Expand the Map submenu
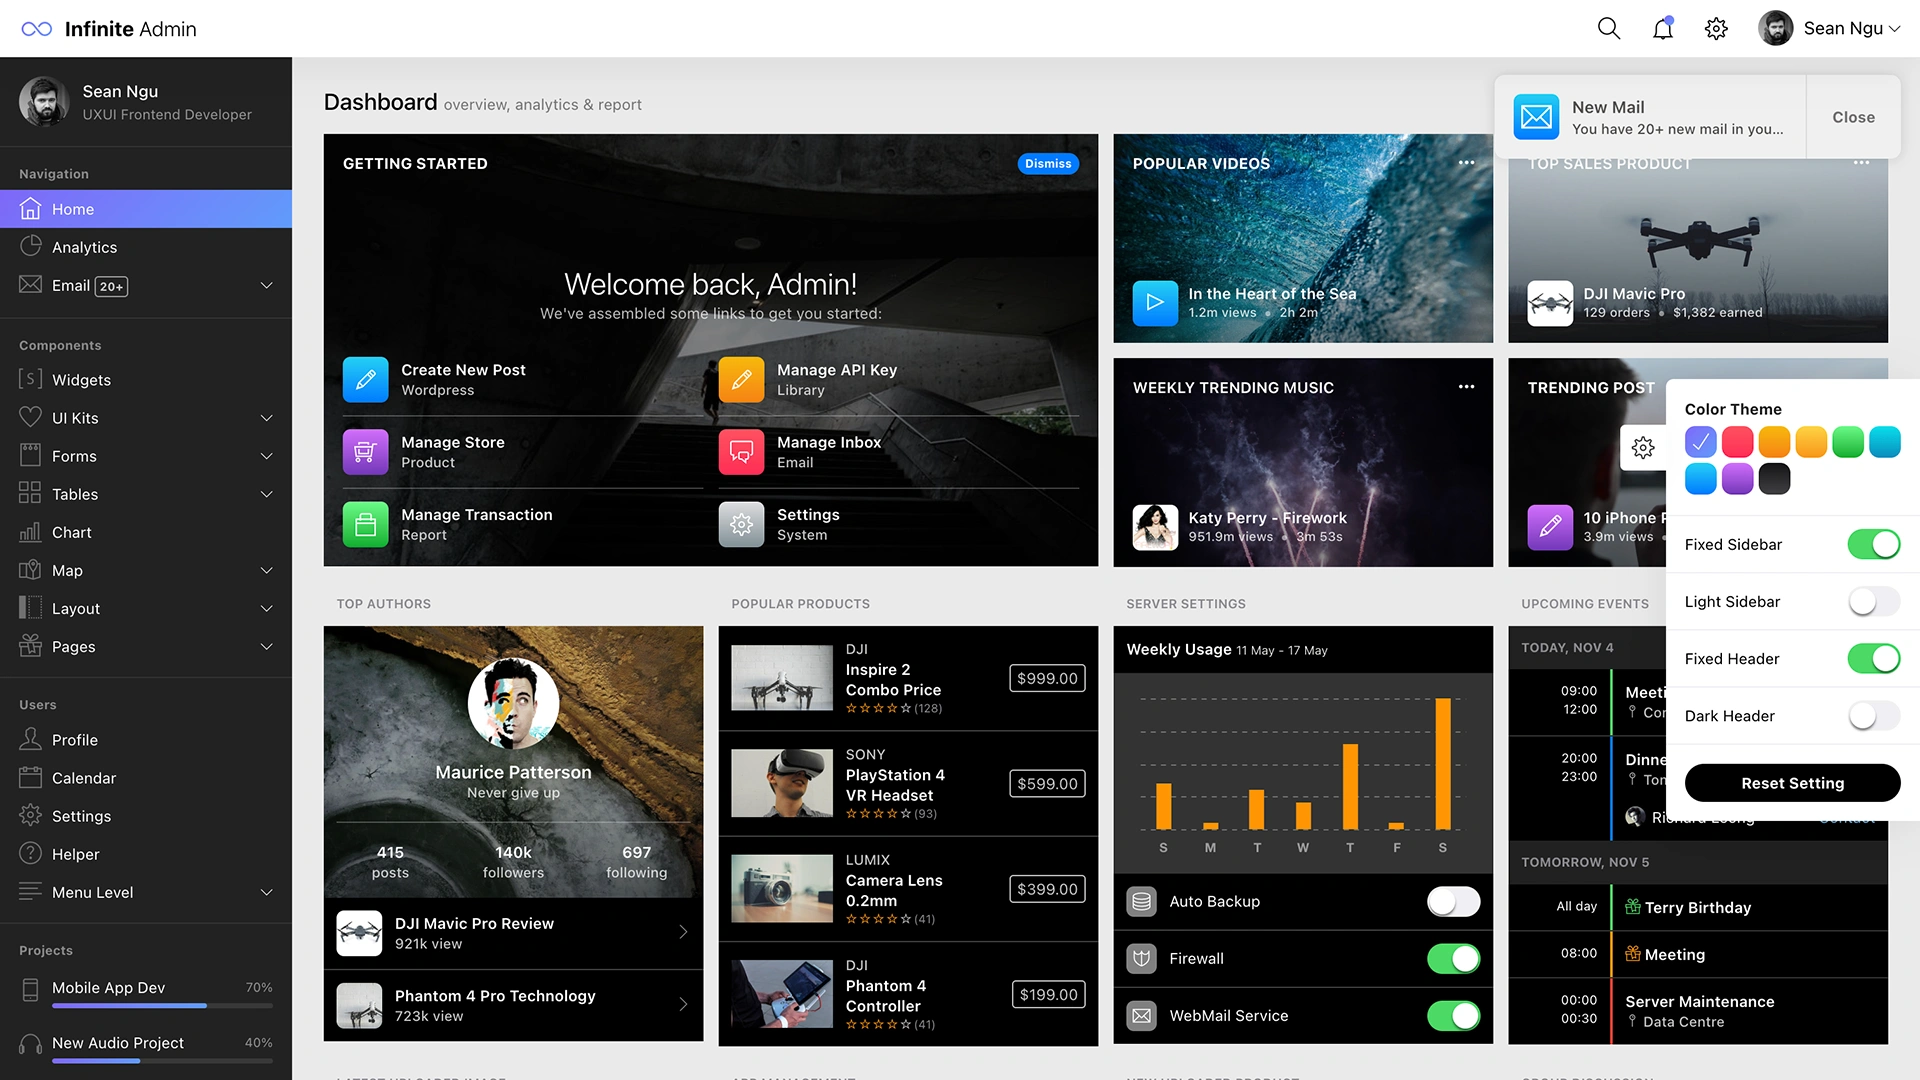 (x=267, y=570)
